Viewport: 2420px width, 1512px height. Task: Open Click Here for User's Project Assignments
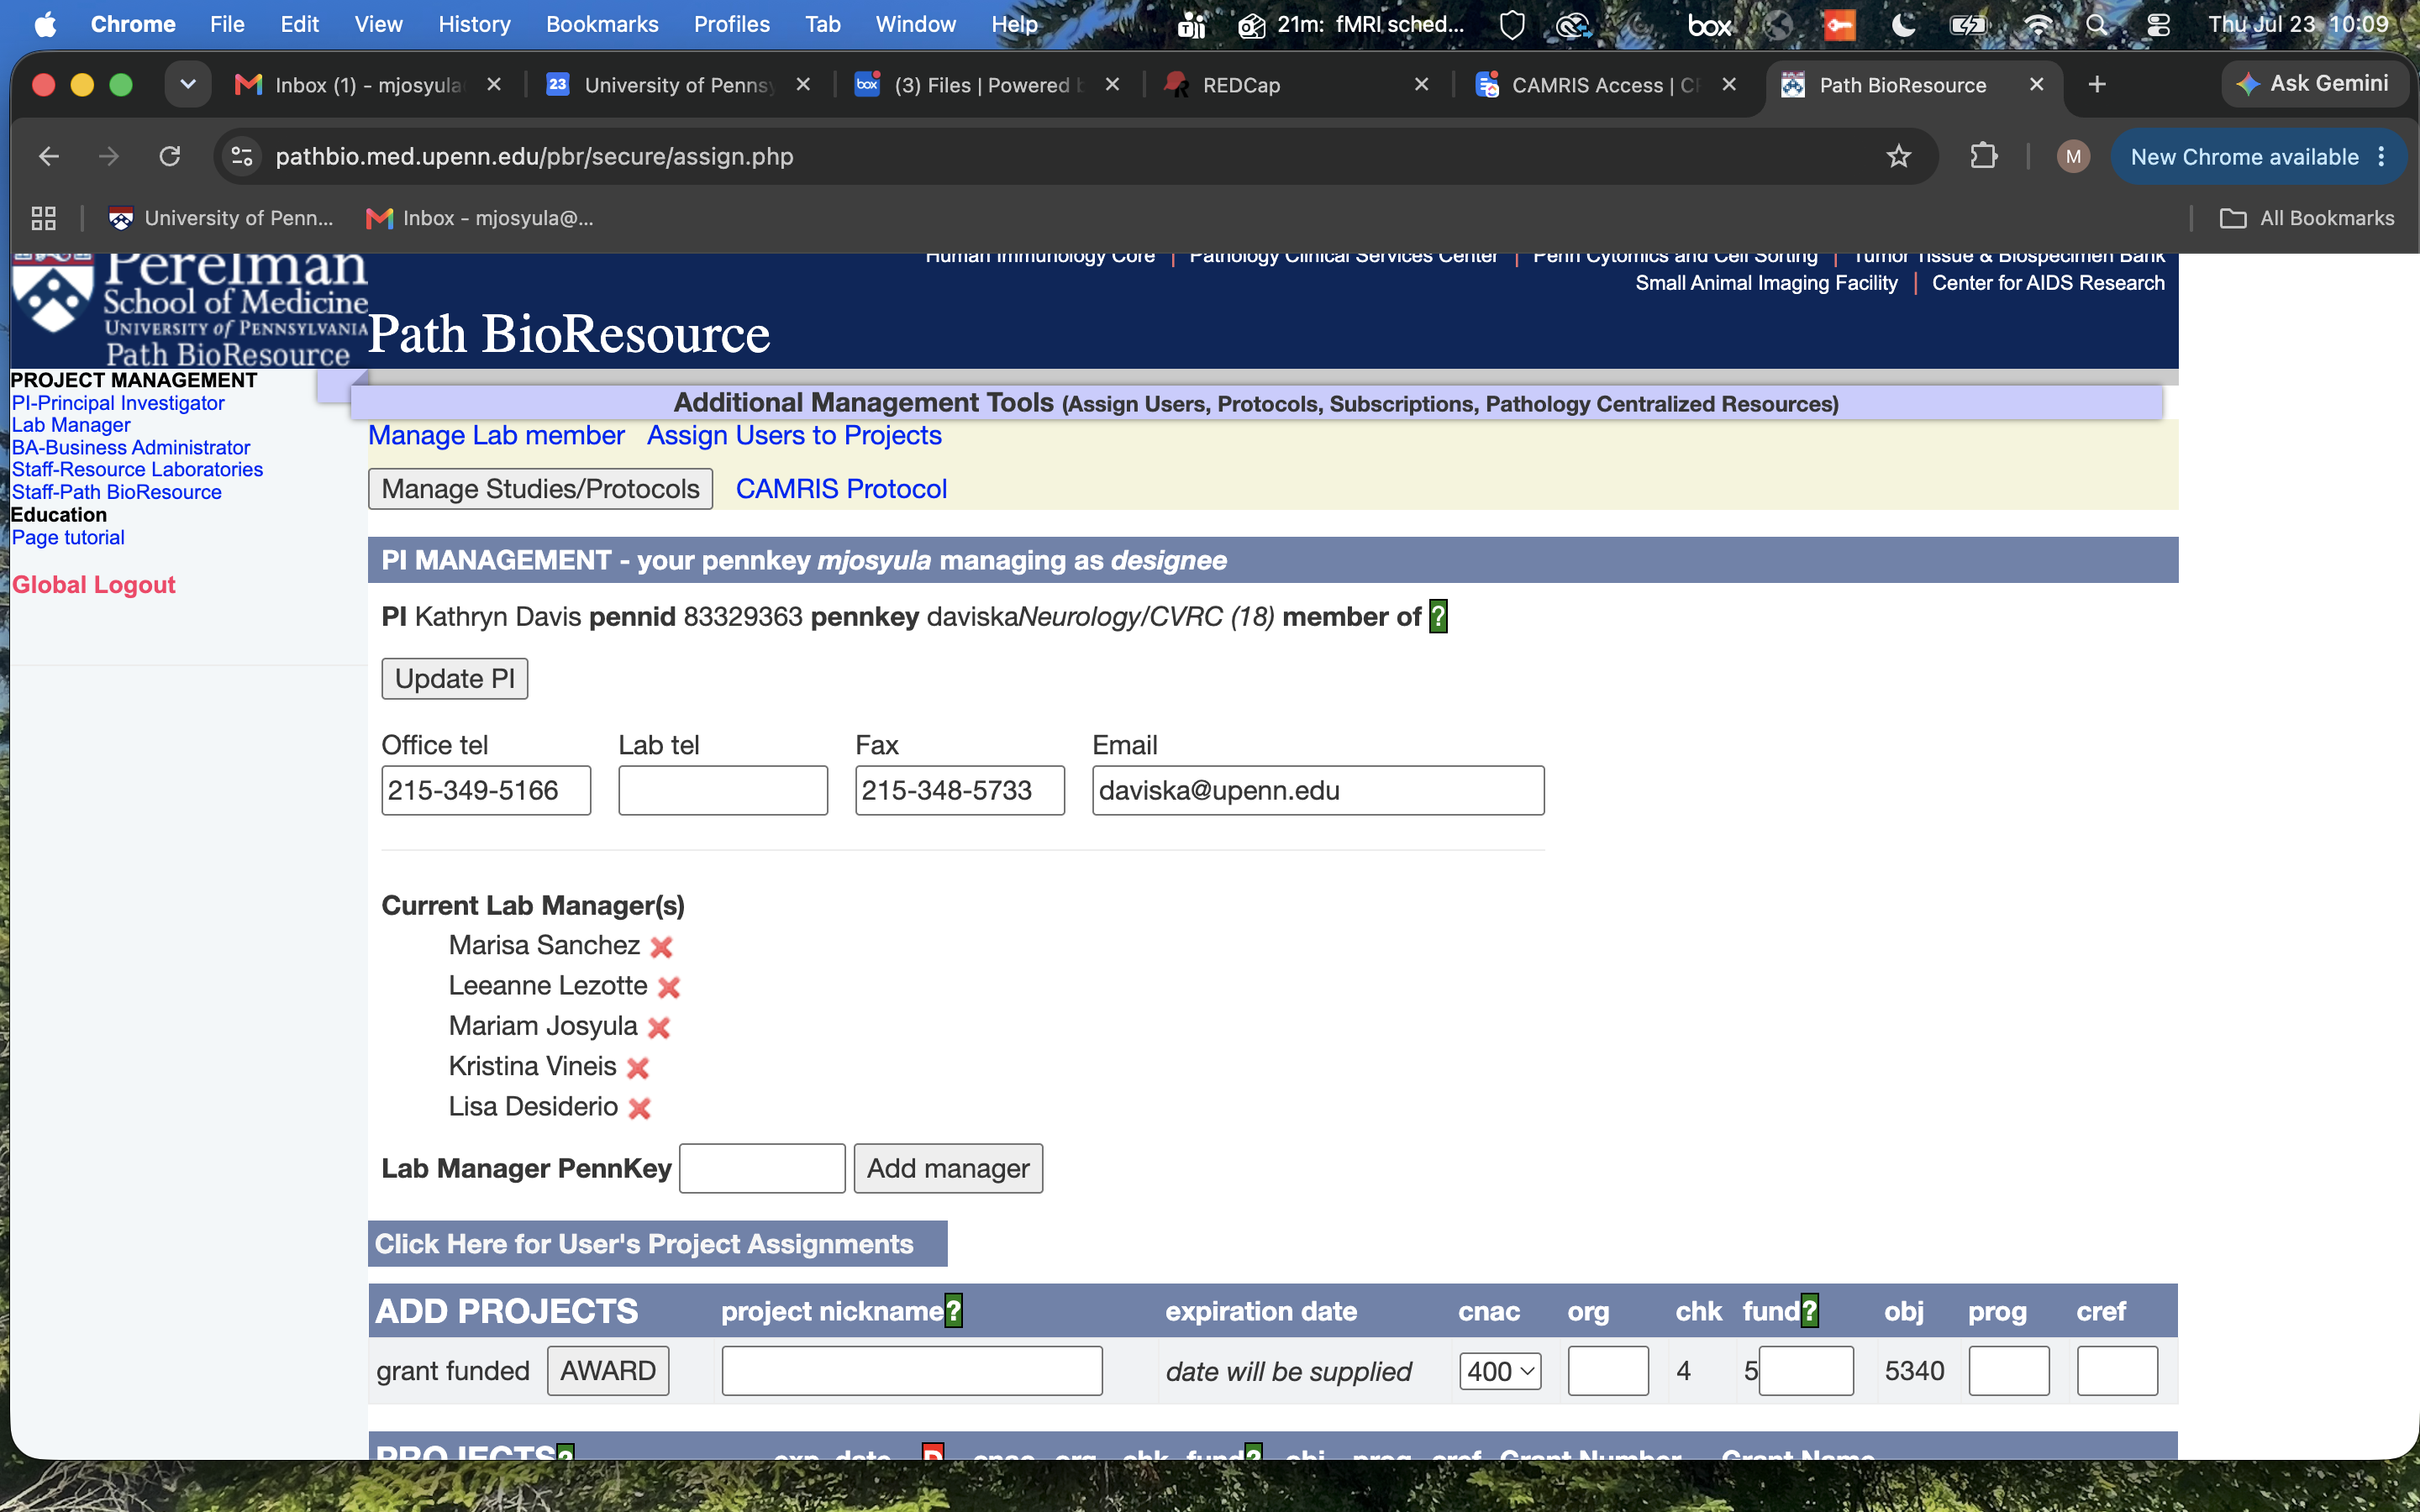[x=657, y=1244]
